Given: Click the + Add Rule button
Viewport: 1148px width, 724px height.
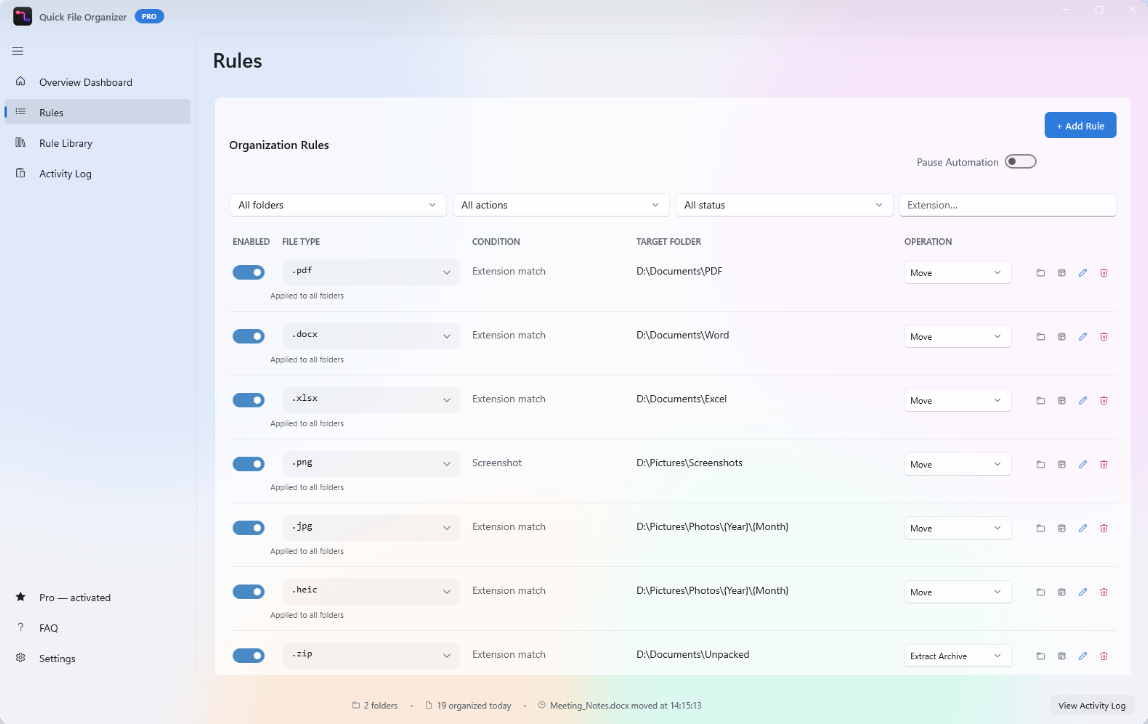Looking at the screenshot, I should 1080,125.
